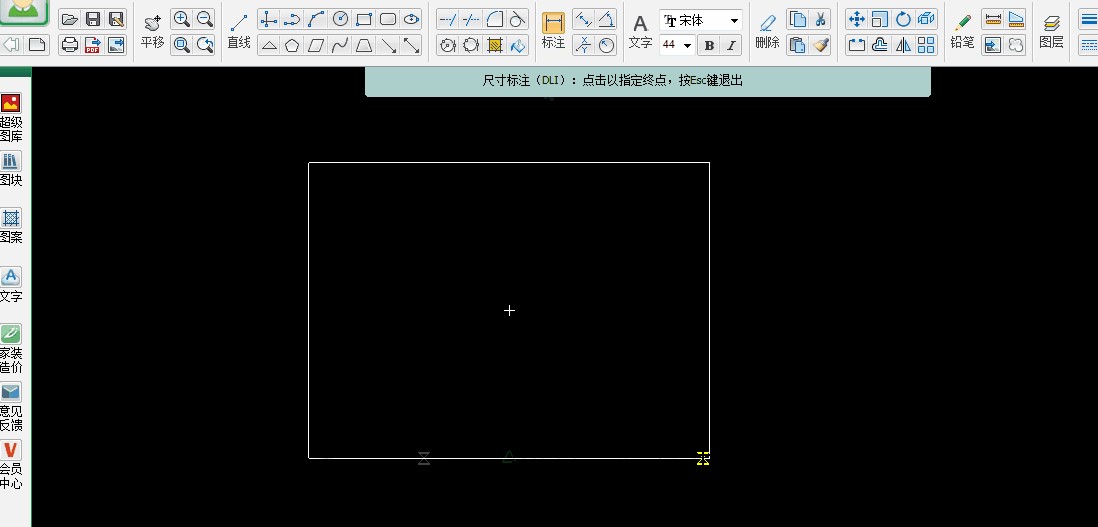Toggle bold text formatting
Image resolution: width=1098 pixels, height=527 pixels.
[x=709, y=45]
